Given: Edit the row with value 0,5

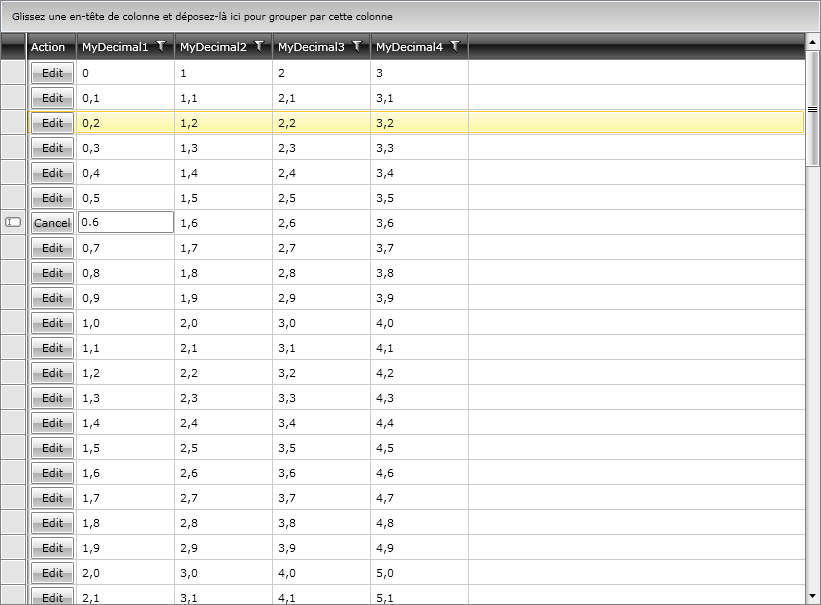Looking at the screenshot, I should pyautogui.click(x=52, y=198).
